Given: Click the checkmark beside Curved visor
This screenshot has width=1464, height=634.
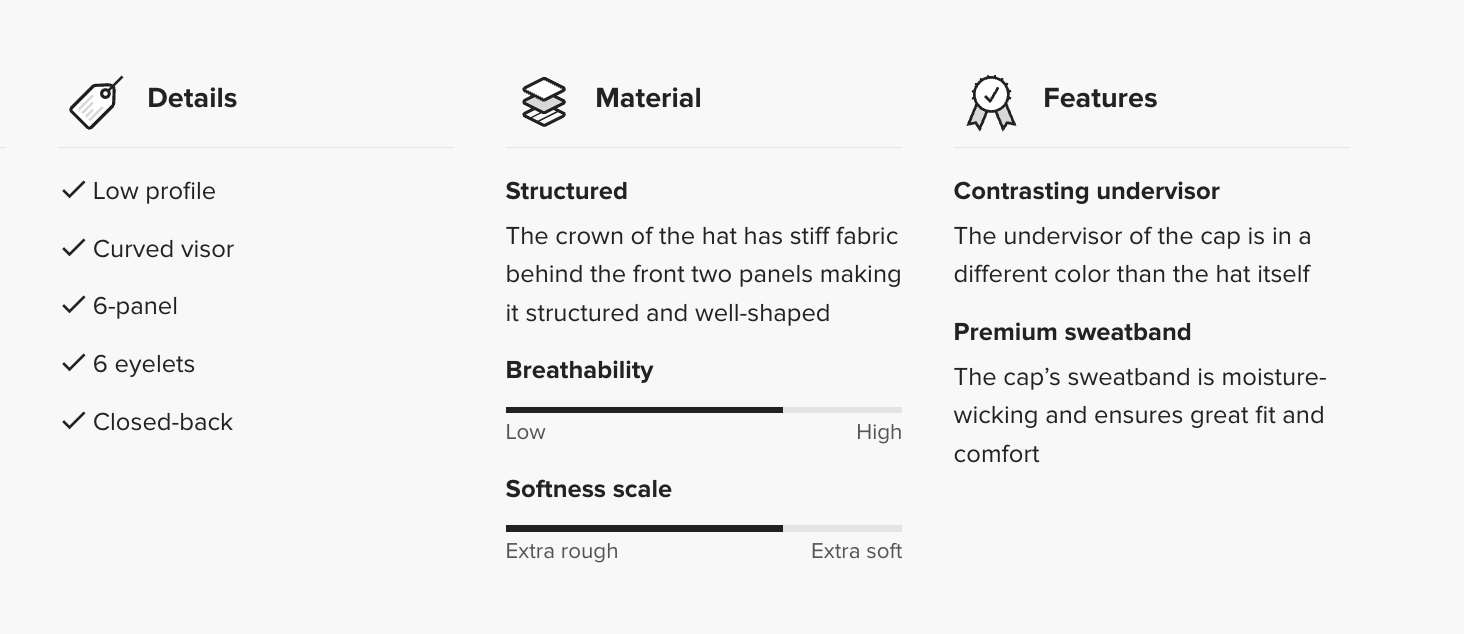Looking at the screenshot, I should (x=73, y=248).
